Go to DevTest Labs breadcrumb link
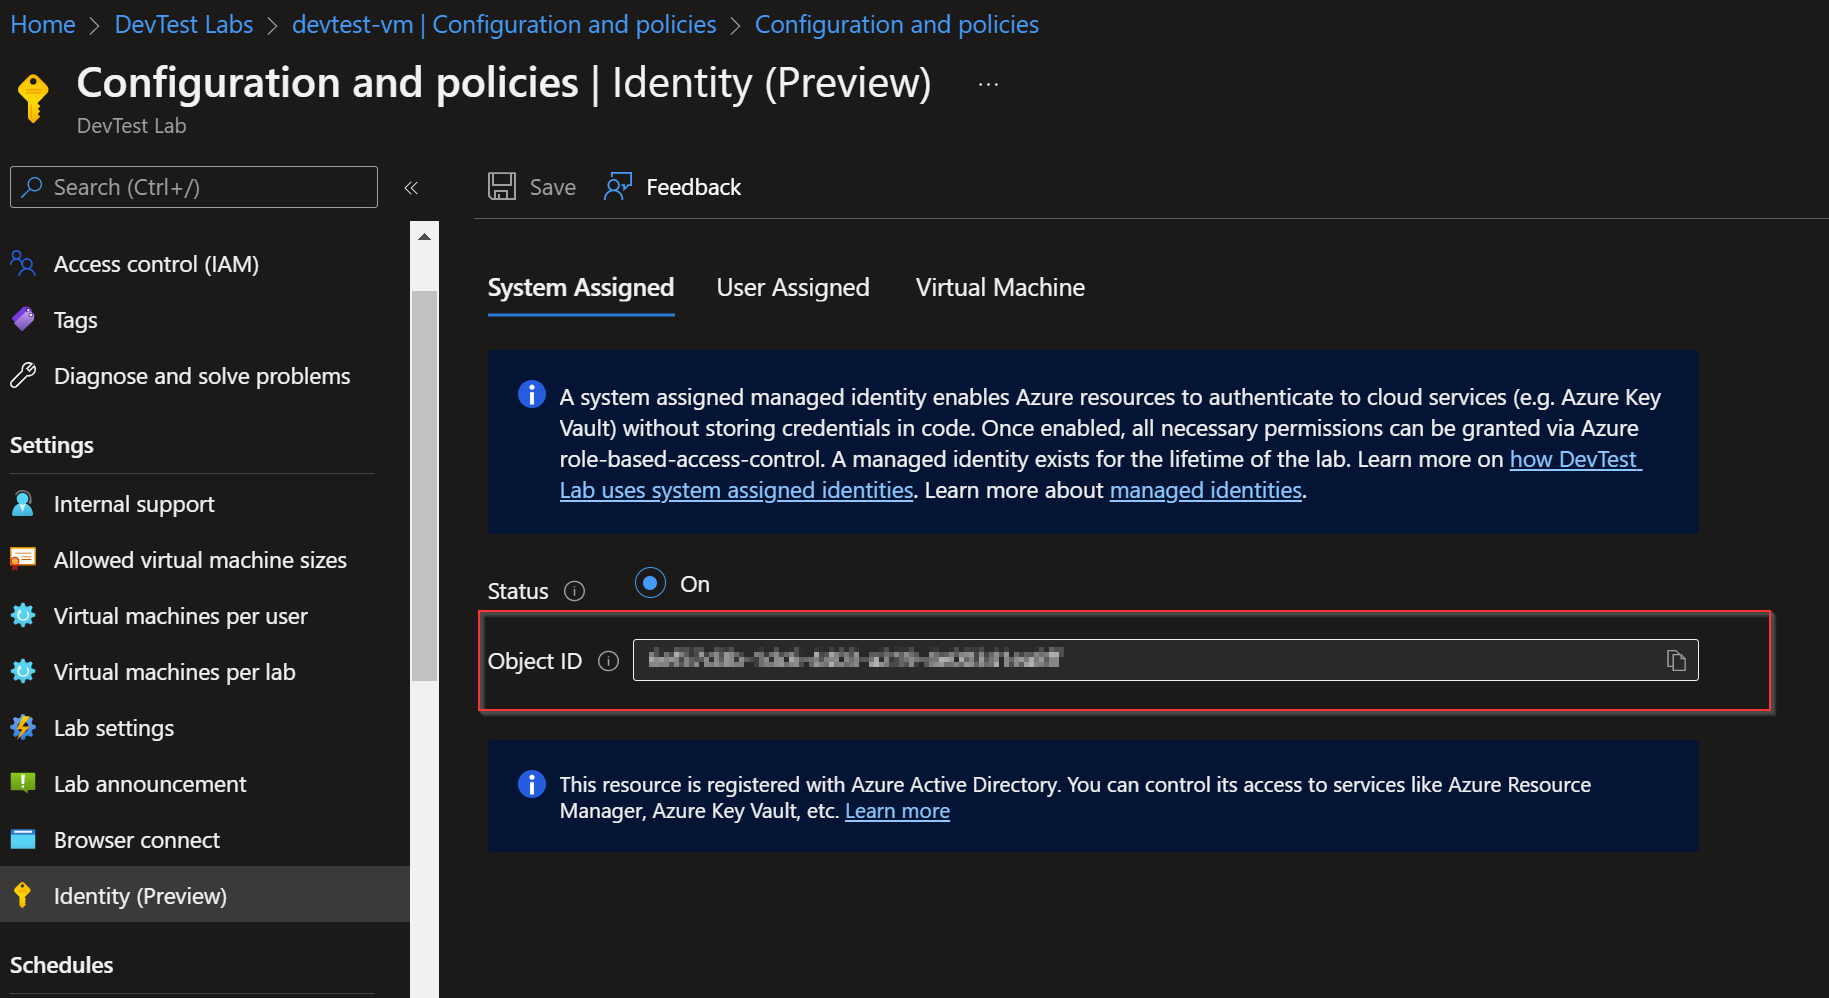This screenshot has height=998, width=1829. 184,25
